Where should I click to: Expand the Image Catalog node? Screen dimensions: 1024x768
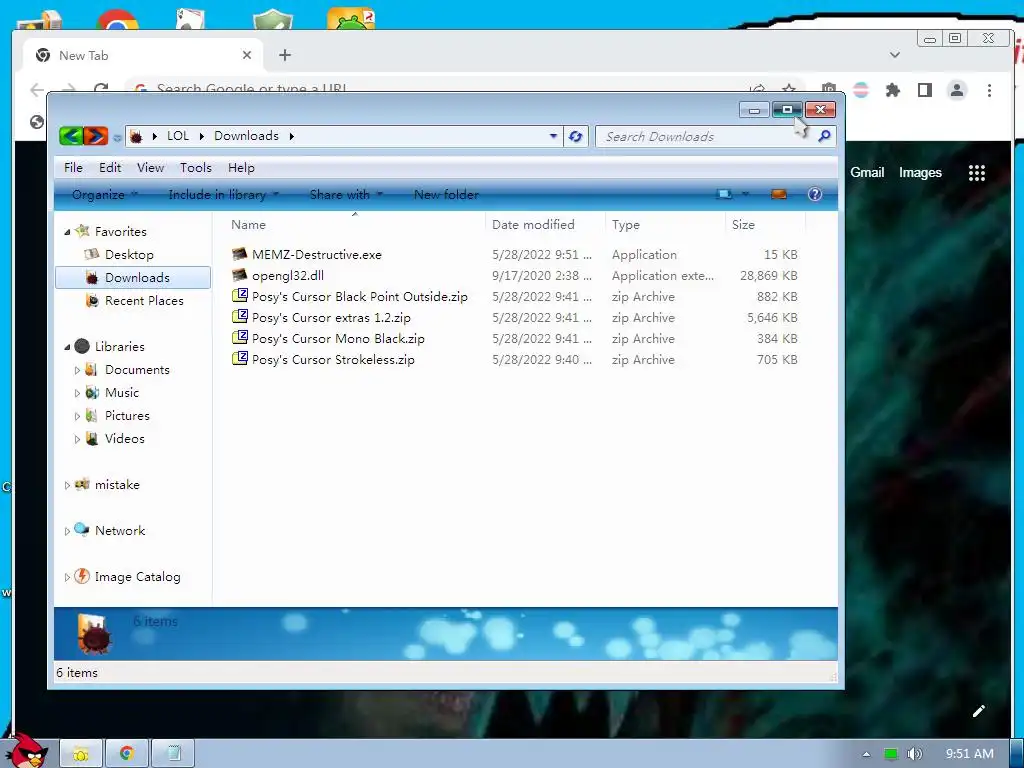(67, 577)
